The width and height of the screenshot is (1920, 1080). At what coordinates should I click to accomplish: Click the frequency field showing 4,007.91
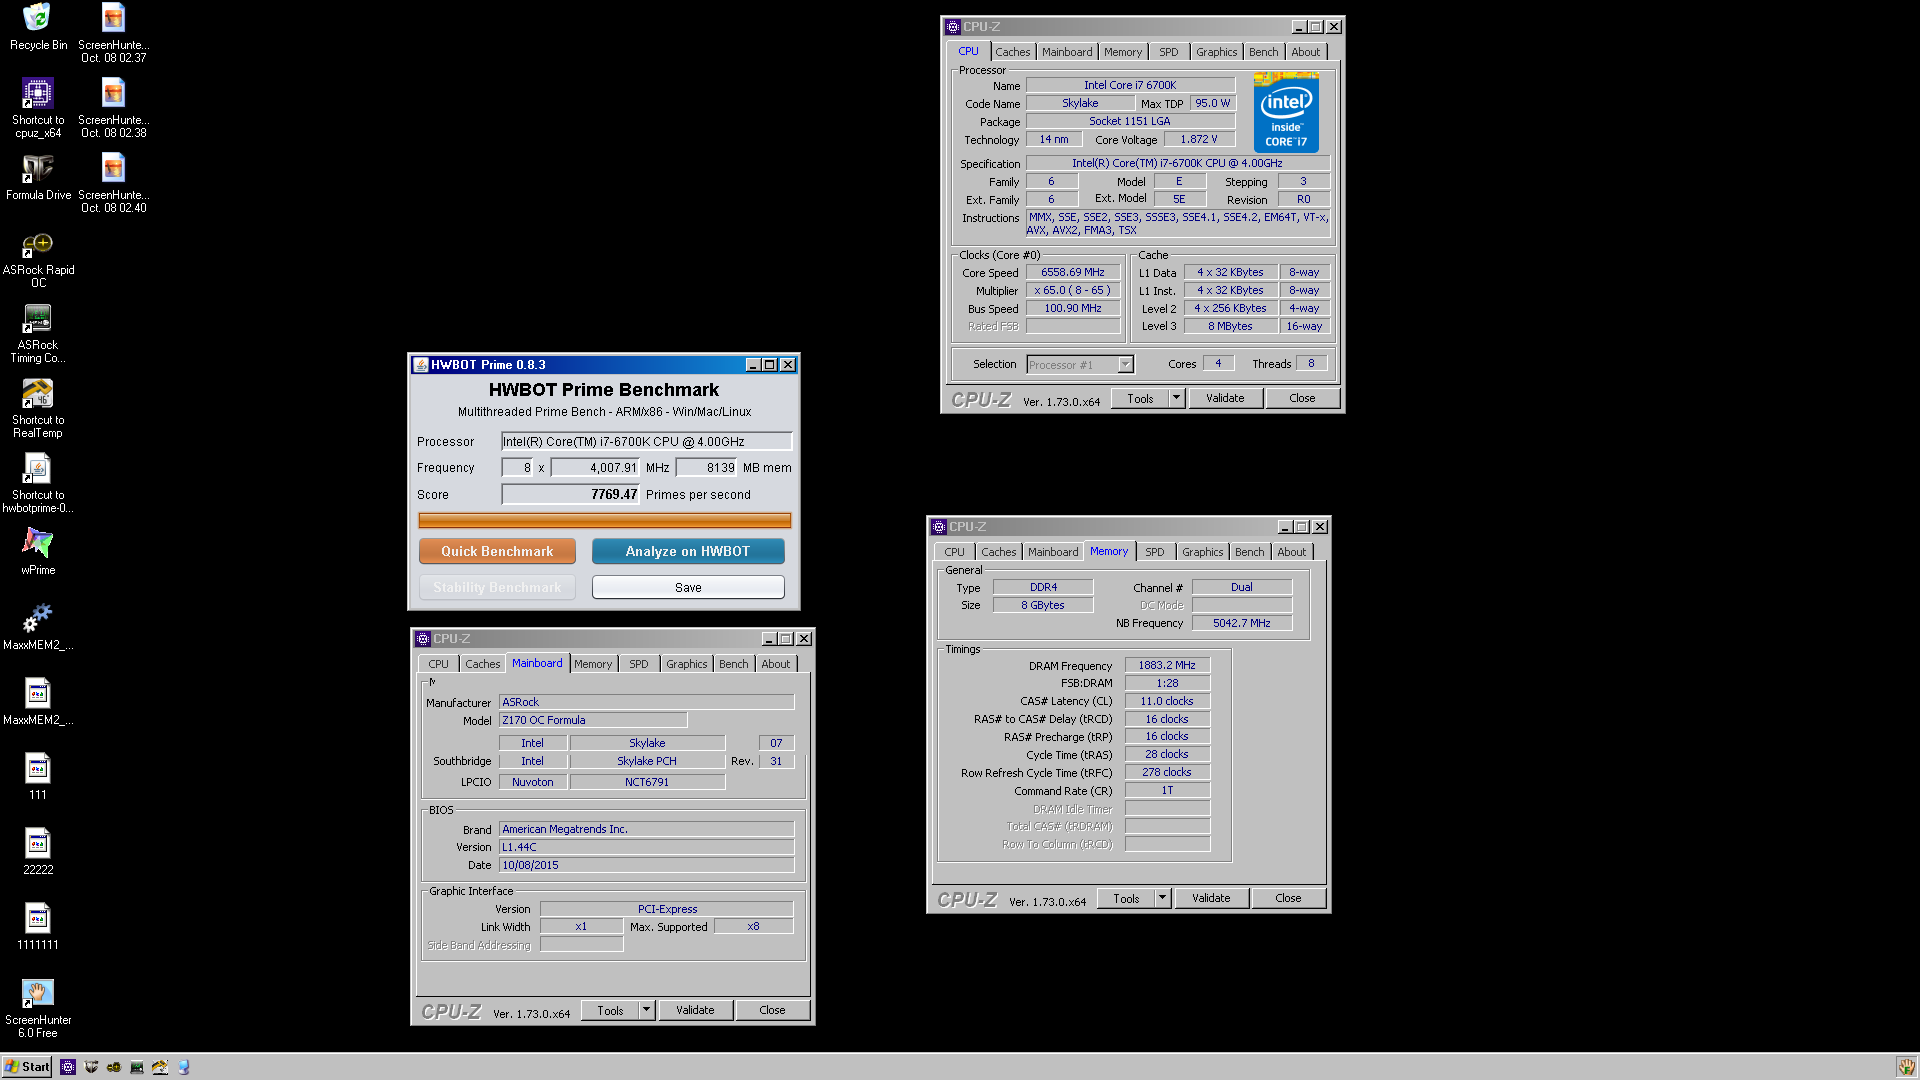pyautogui.click(x=595, y=467)
